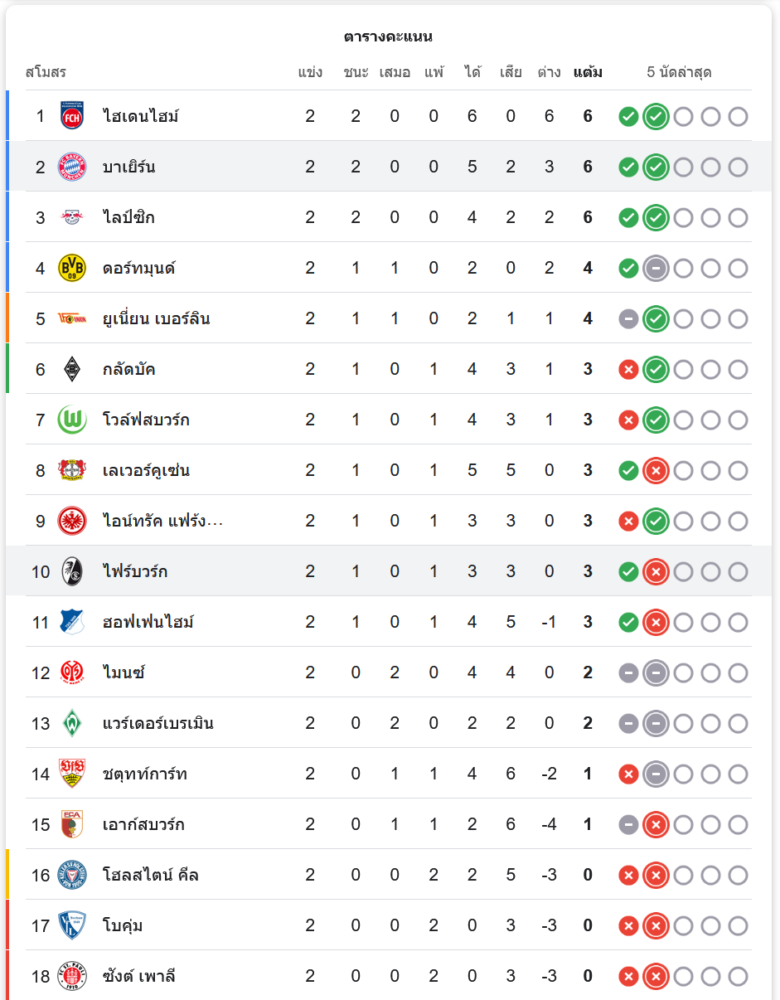Open the ไฟร์บวร์ก team row link
Viewport: 780px width, 1000px height.
(x=135, y=572)
